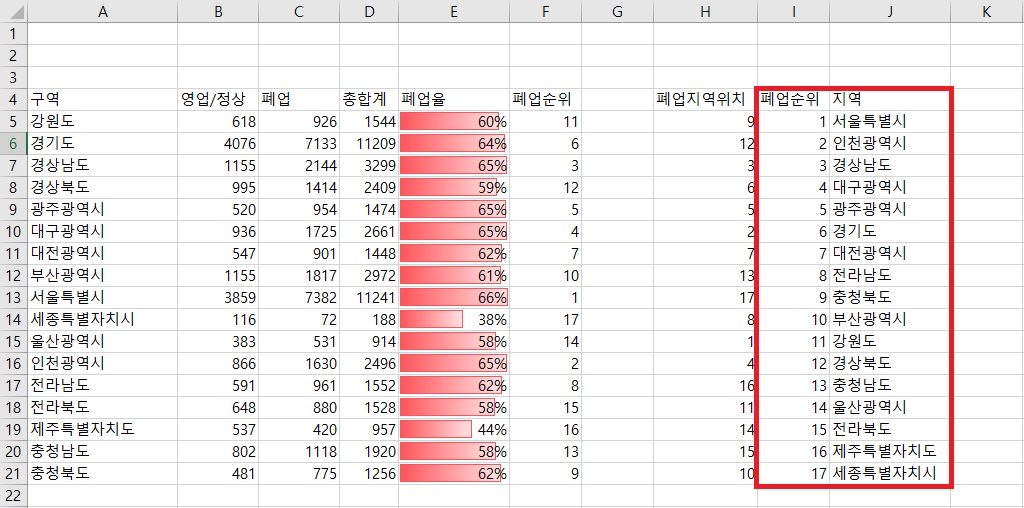Click the 총합계 header cell
The width and height of the screenshot is (1024, 508).
[x=369, y=99]
